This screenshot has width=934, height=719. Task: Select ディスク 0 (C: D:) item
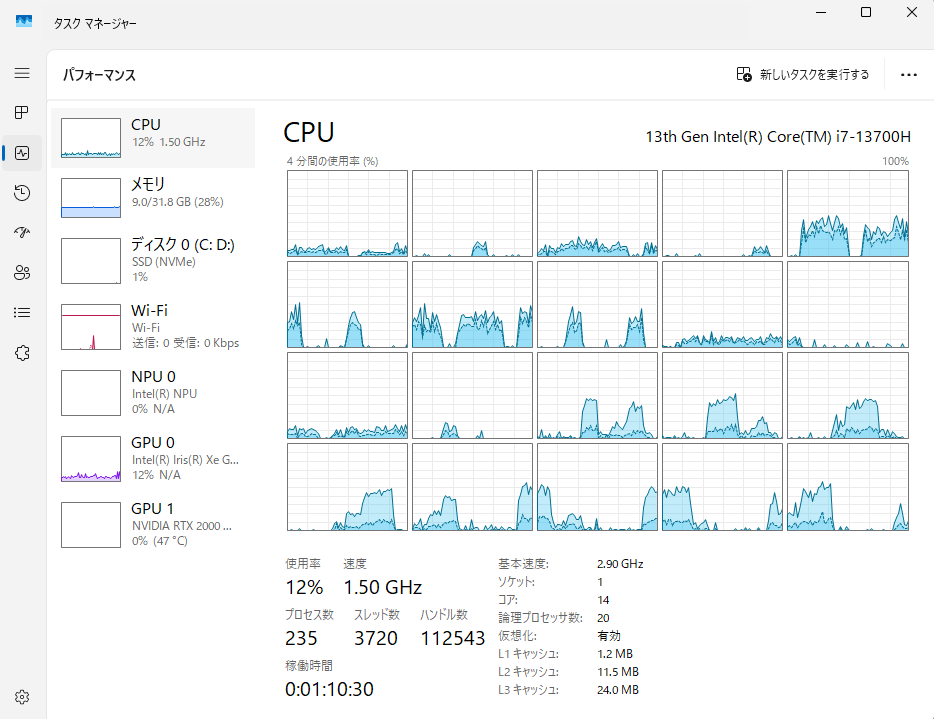tap(153, 261)
